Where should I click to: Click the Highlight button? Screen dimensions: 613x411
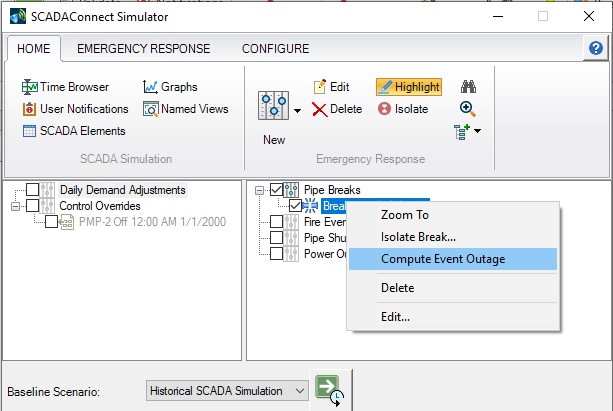(x=407, y=87)
